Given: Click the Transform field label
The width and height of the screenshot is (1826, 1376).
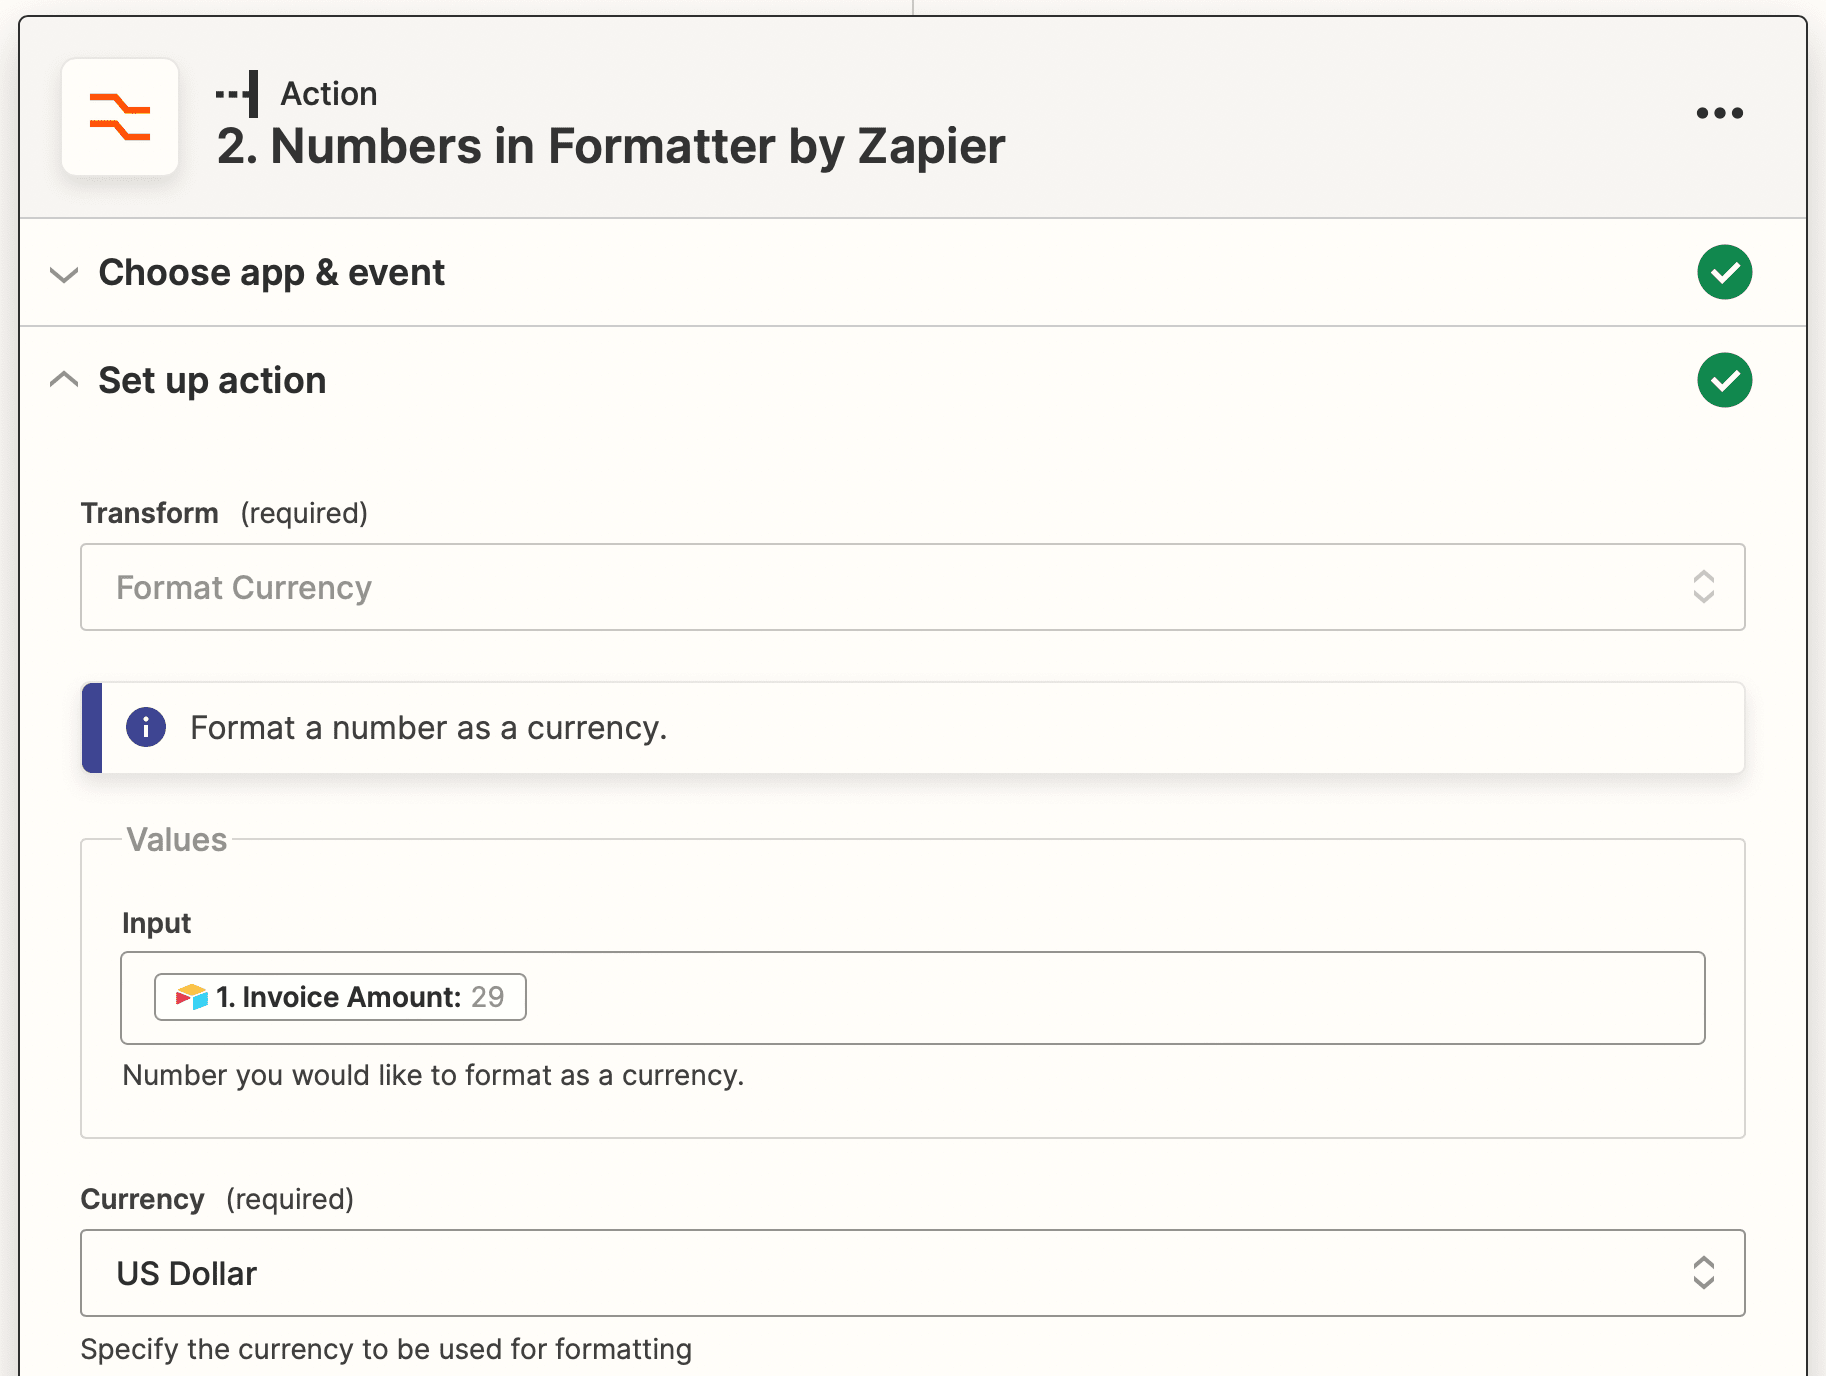Looking at the screenshot, I should (150, 513).
